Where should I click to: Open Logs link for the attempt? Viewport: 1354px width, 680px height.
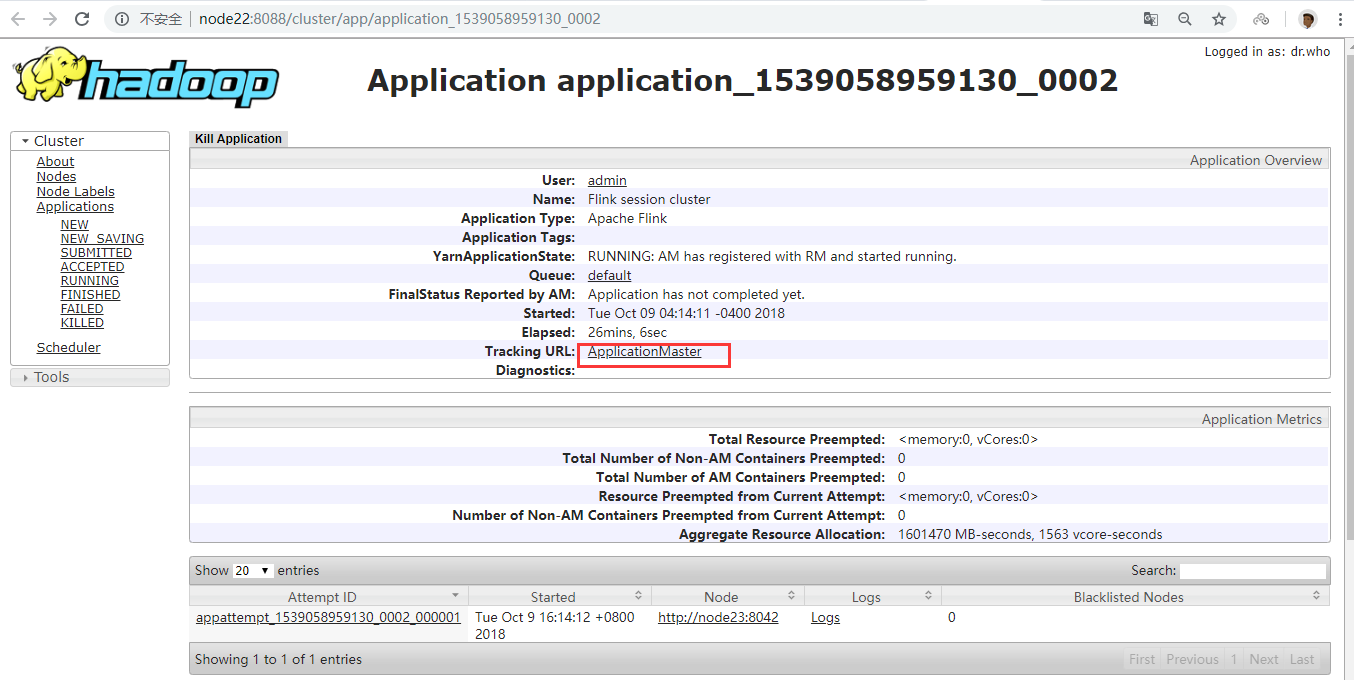point(825,618)
